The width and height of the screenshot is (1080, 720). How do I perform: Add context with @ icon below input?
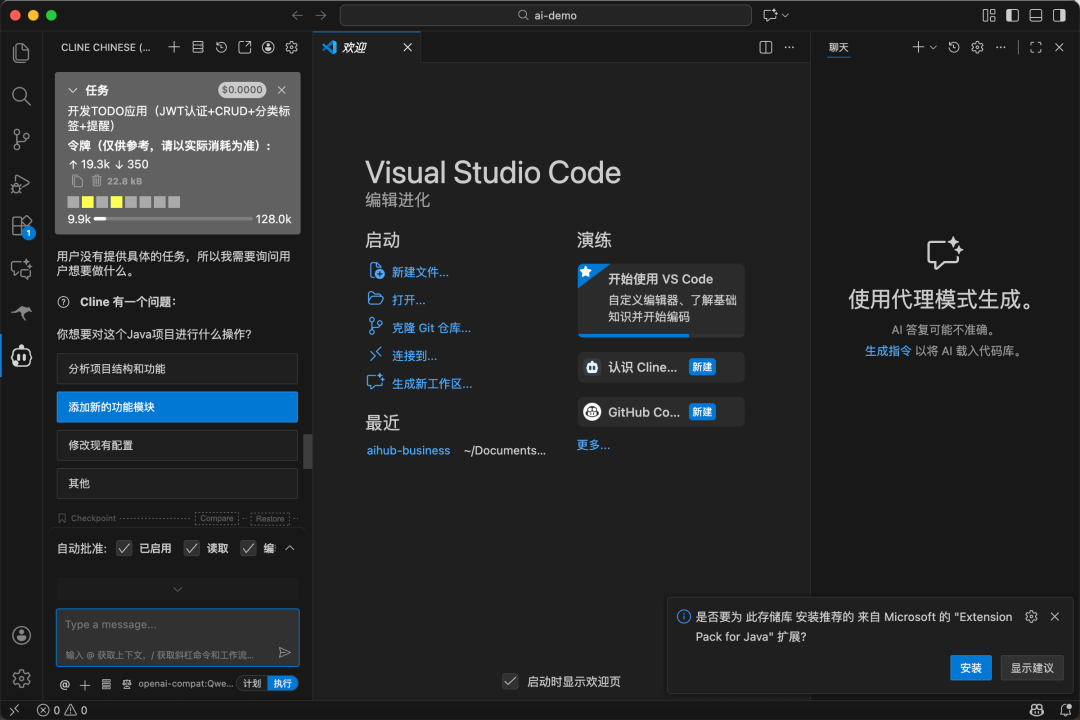pos(65,684)
